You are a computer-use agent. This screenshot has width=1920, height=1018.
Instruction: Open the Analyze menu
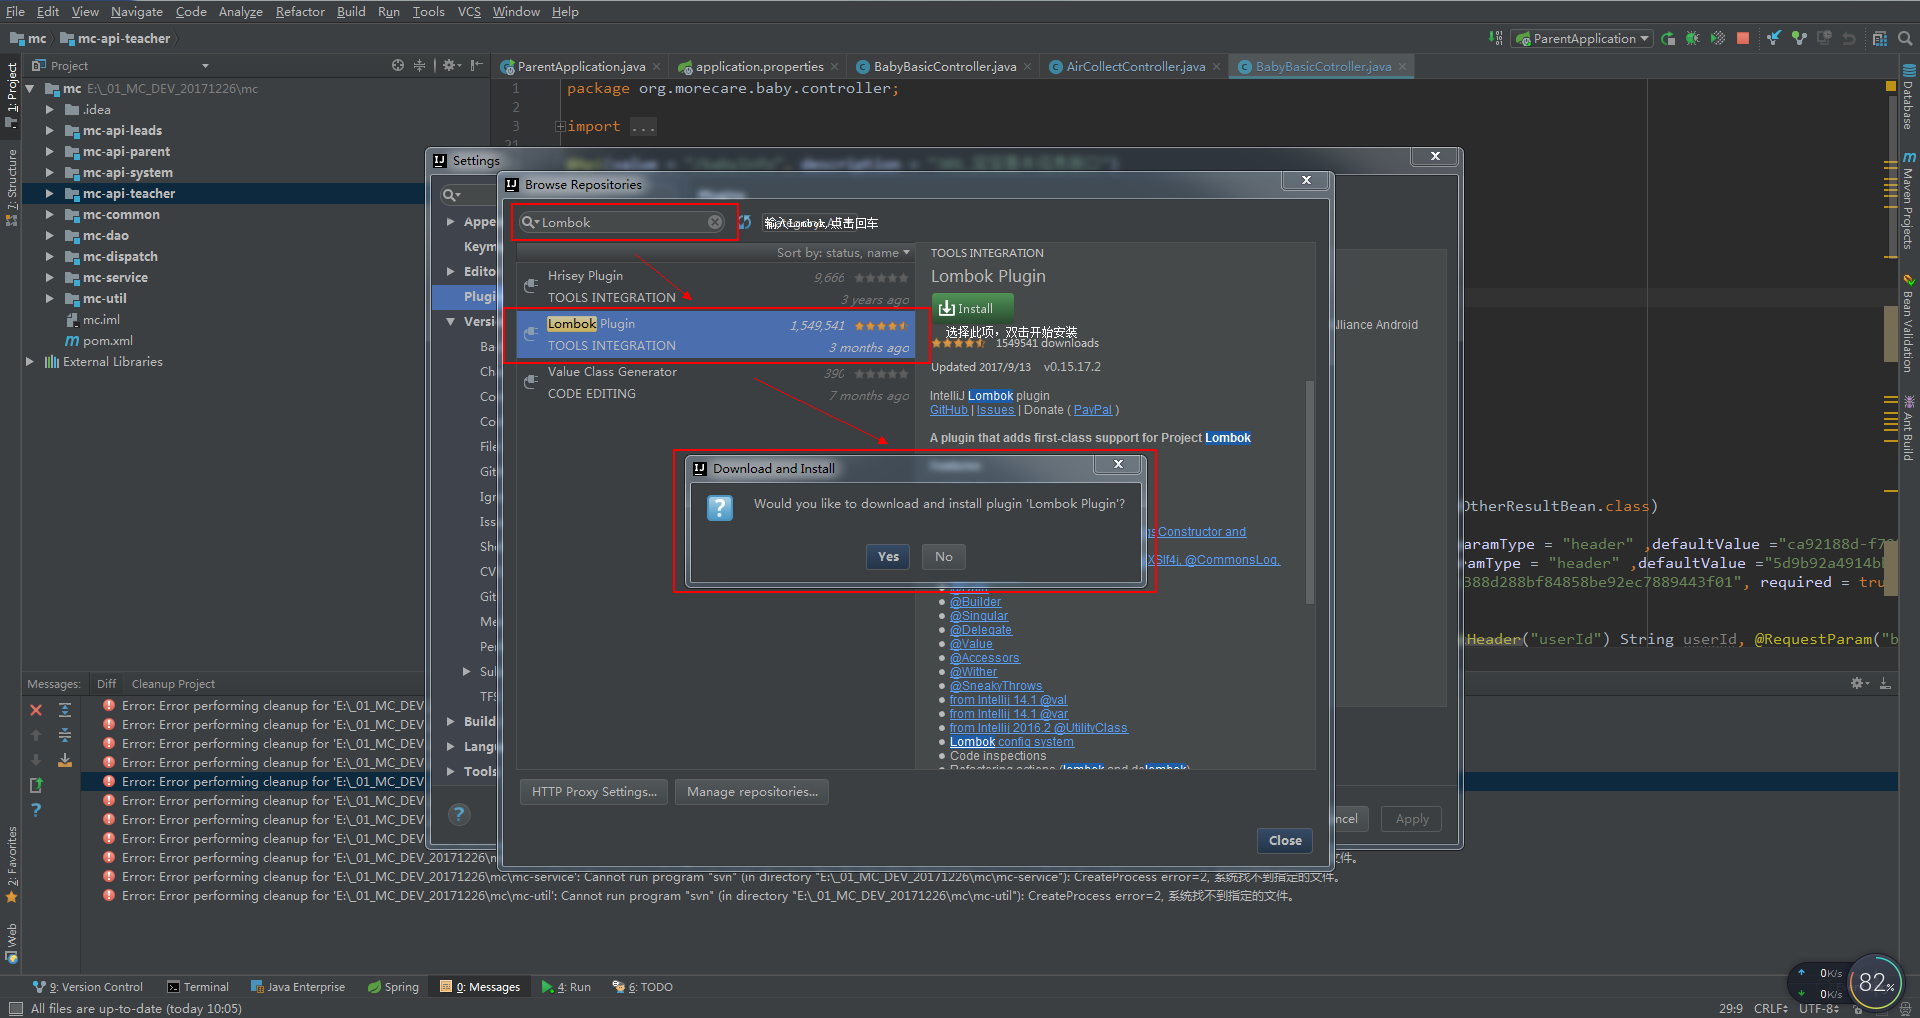tap(240, 11)
